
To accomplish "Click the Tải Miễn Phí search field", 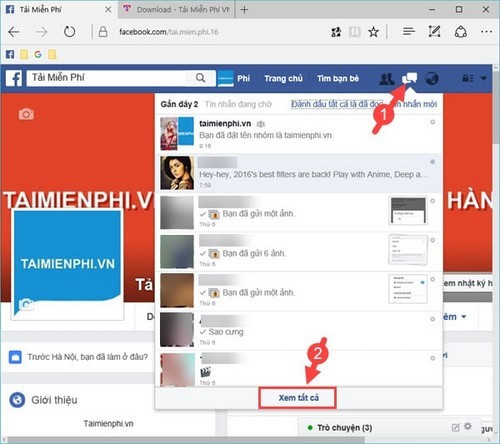I will [110, 78].
